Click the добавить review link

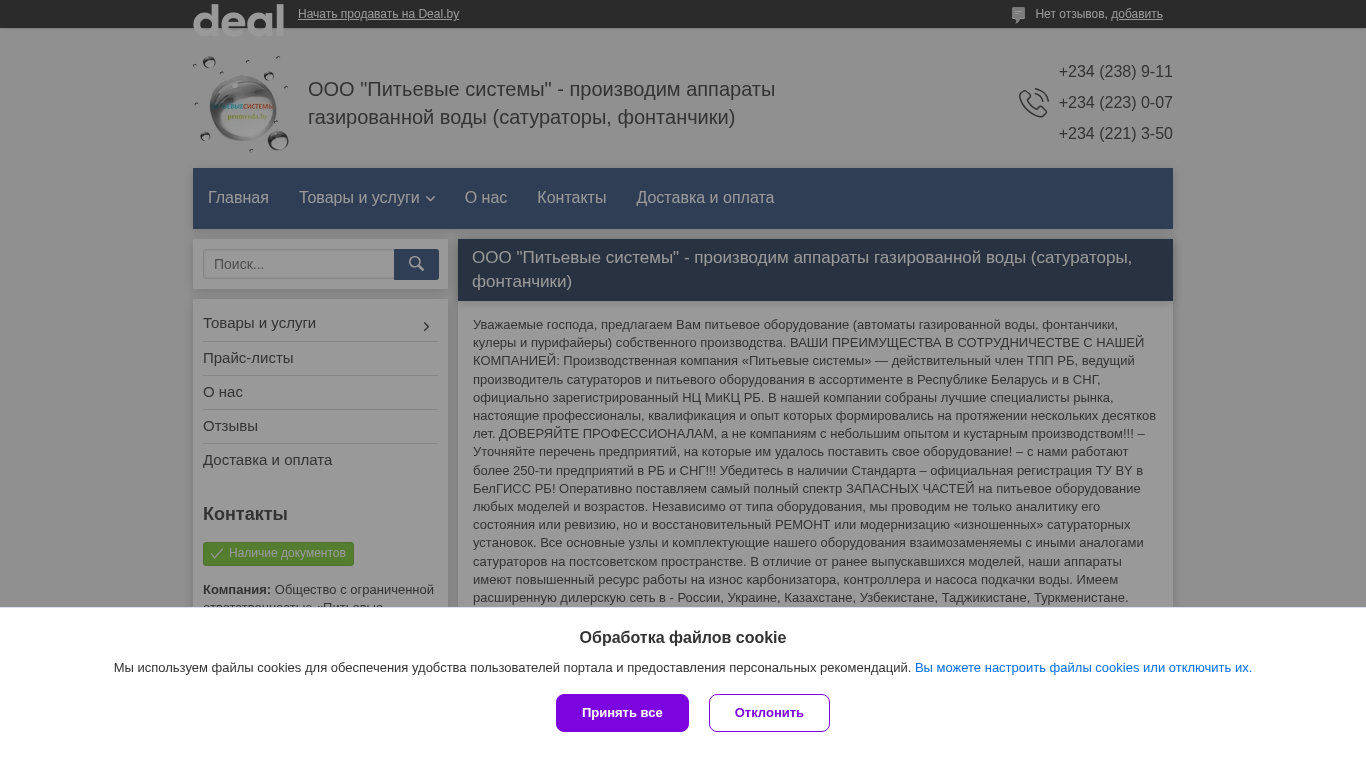pos(1137,14)
